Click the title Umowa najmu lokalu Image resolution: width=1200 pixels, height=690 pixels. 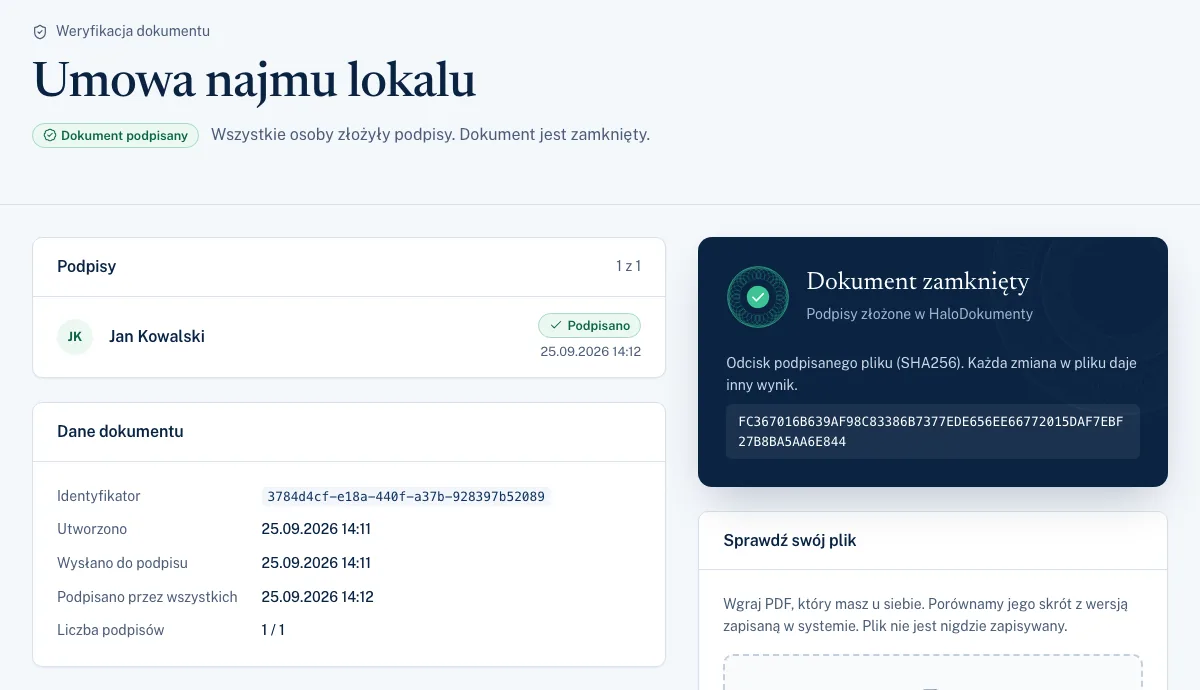click(254, 80)
